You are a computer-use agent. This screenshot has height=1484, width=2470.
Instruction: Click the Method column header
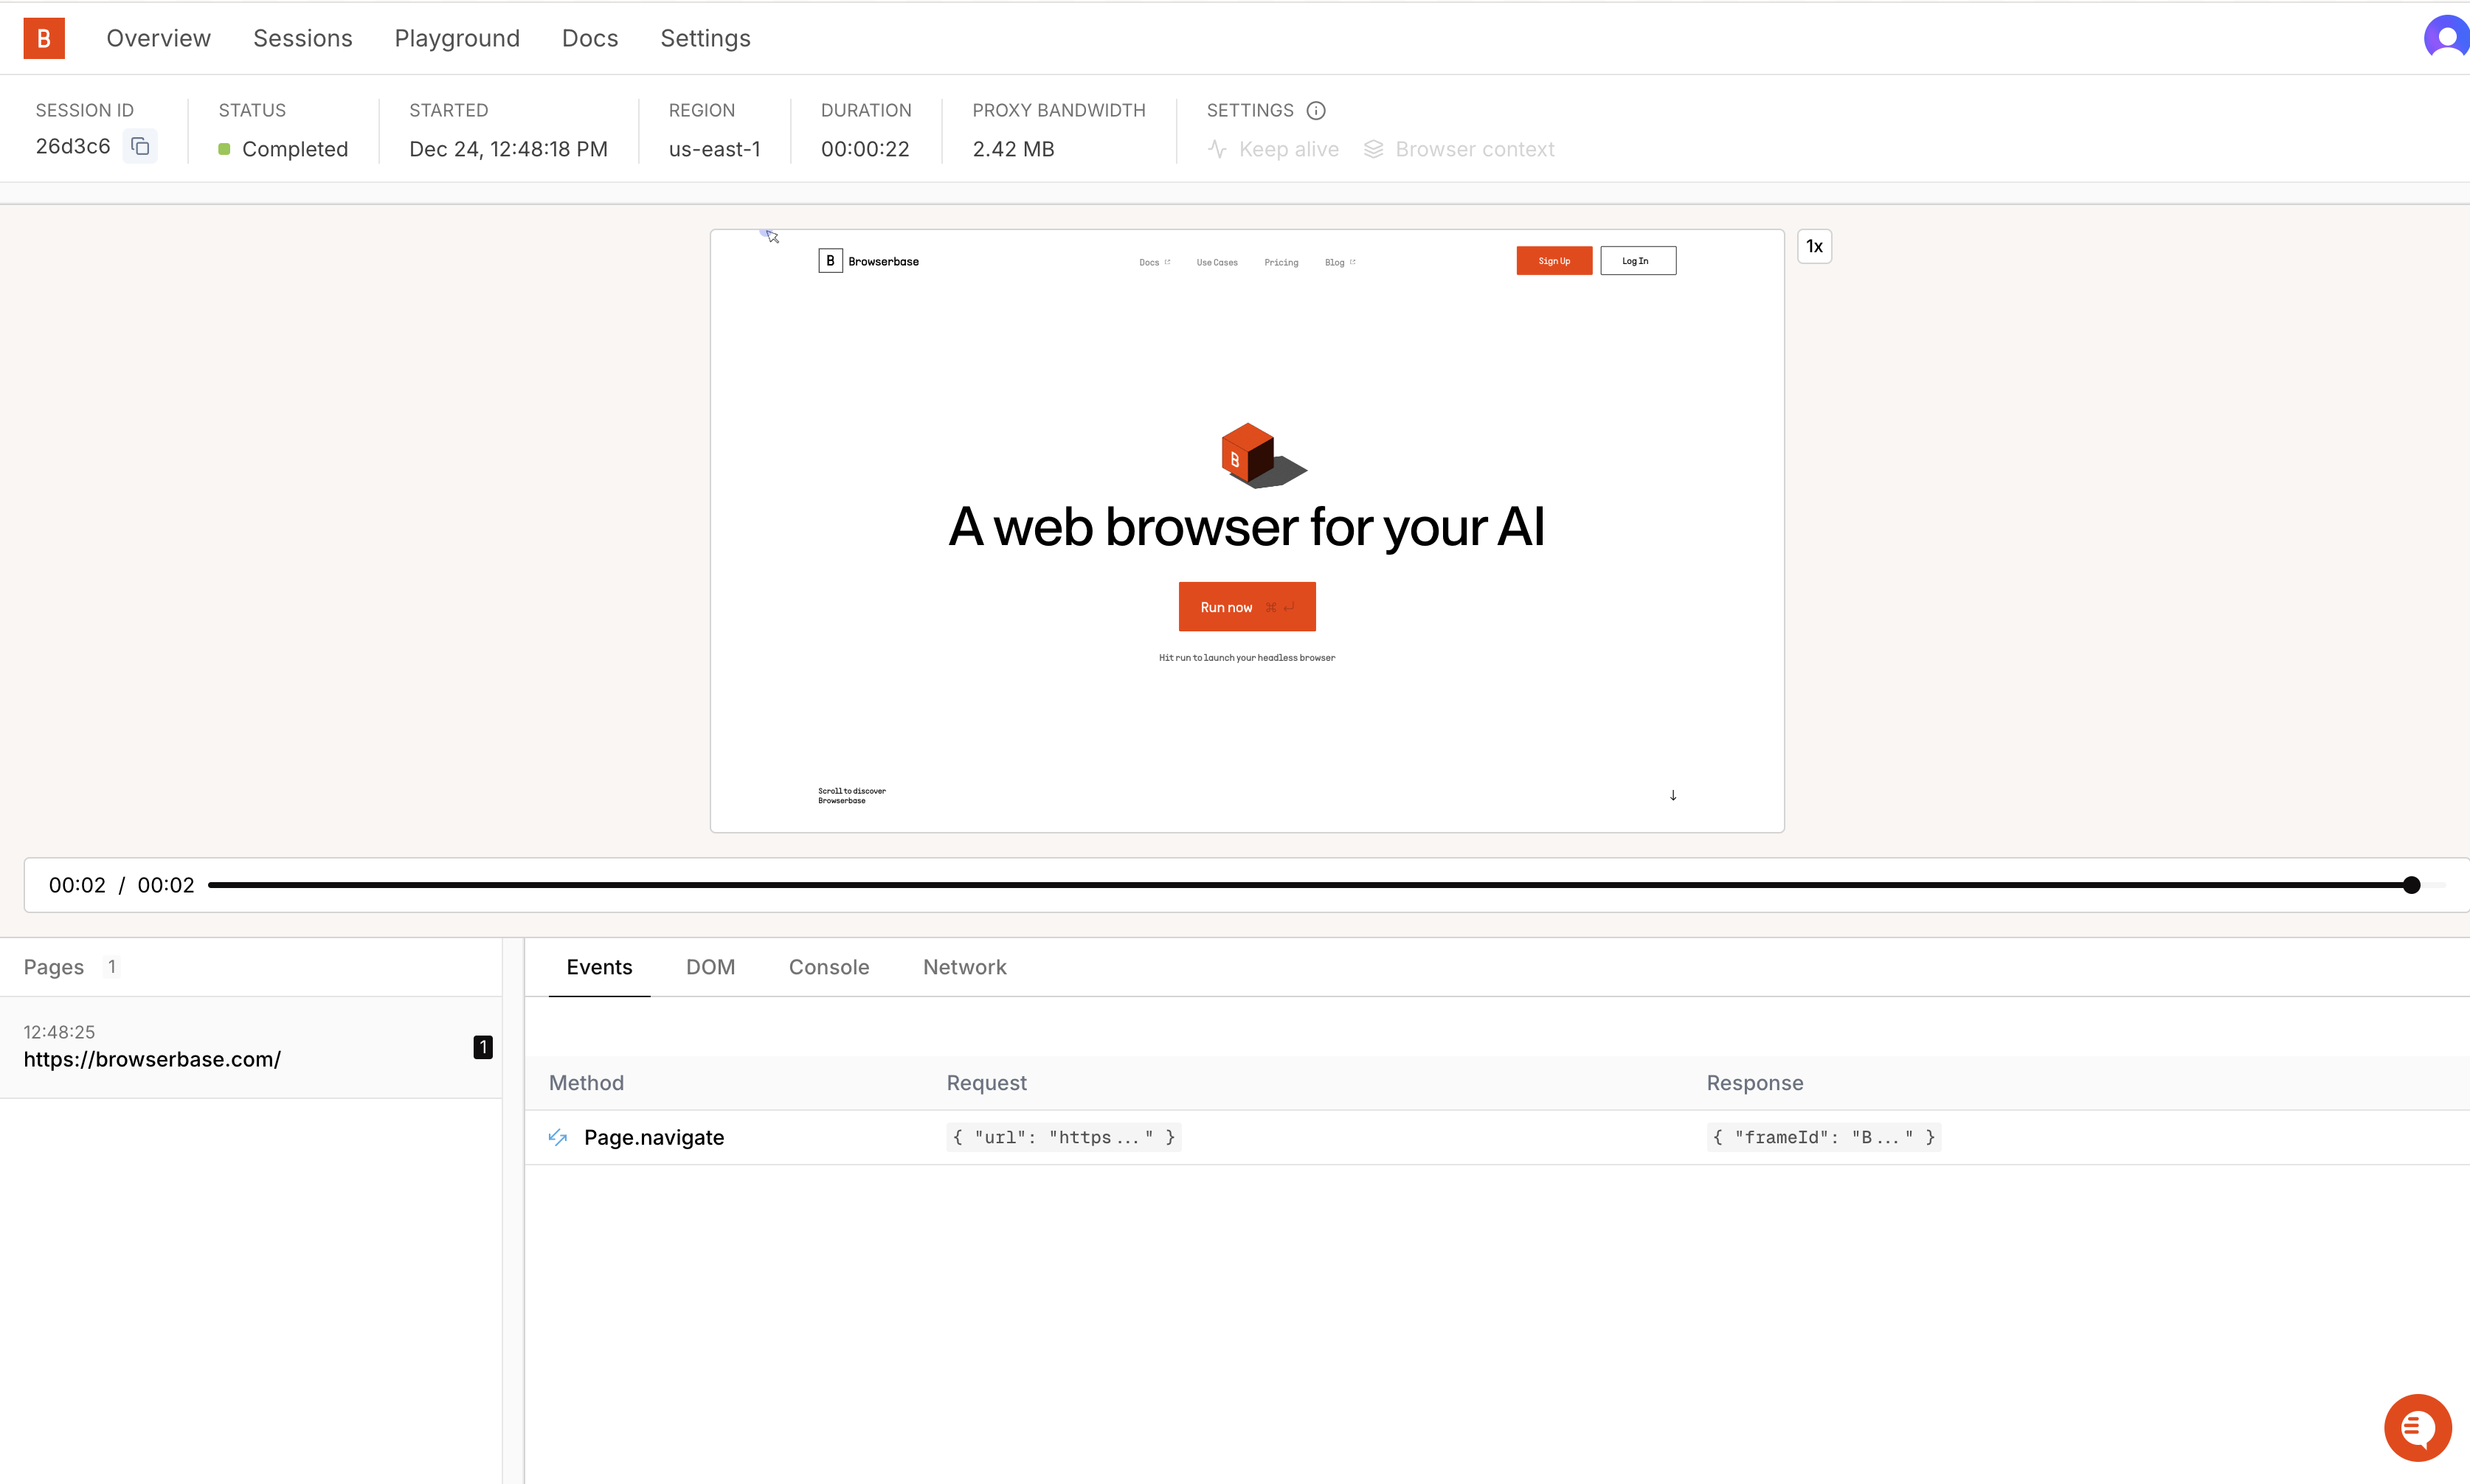(586, 1083)
